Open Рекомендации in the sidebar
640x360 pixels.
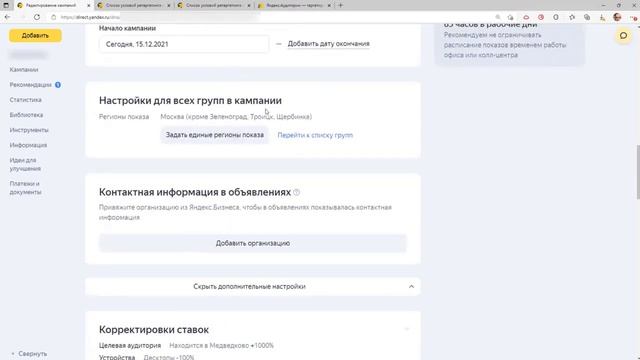(31, 85)
